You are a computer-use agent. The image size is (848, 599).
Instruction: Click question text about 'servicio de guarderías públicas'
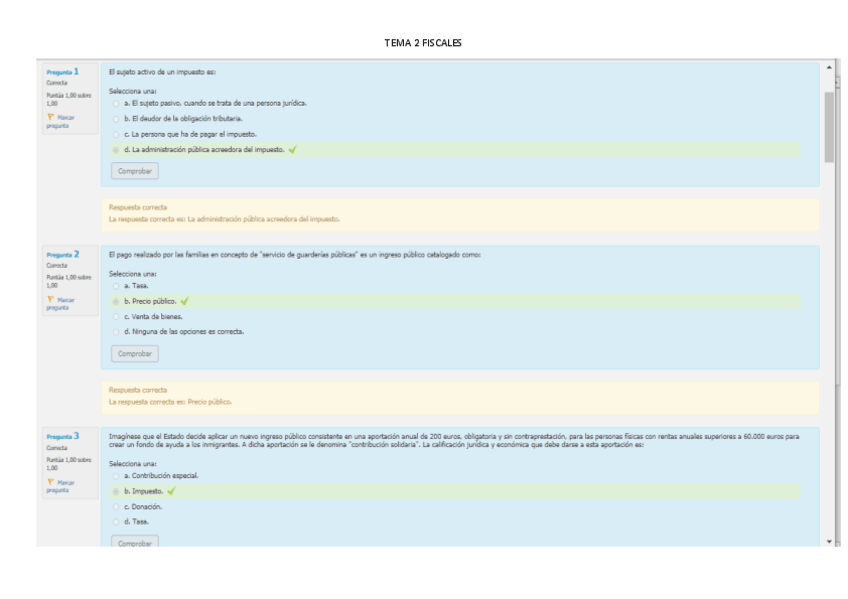click(x=295, y=255)
